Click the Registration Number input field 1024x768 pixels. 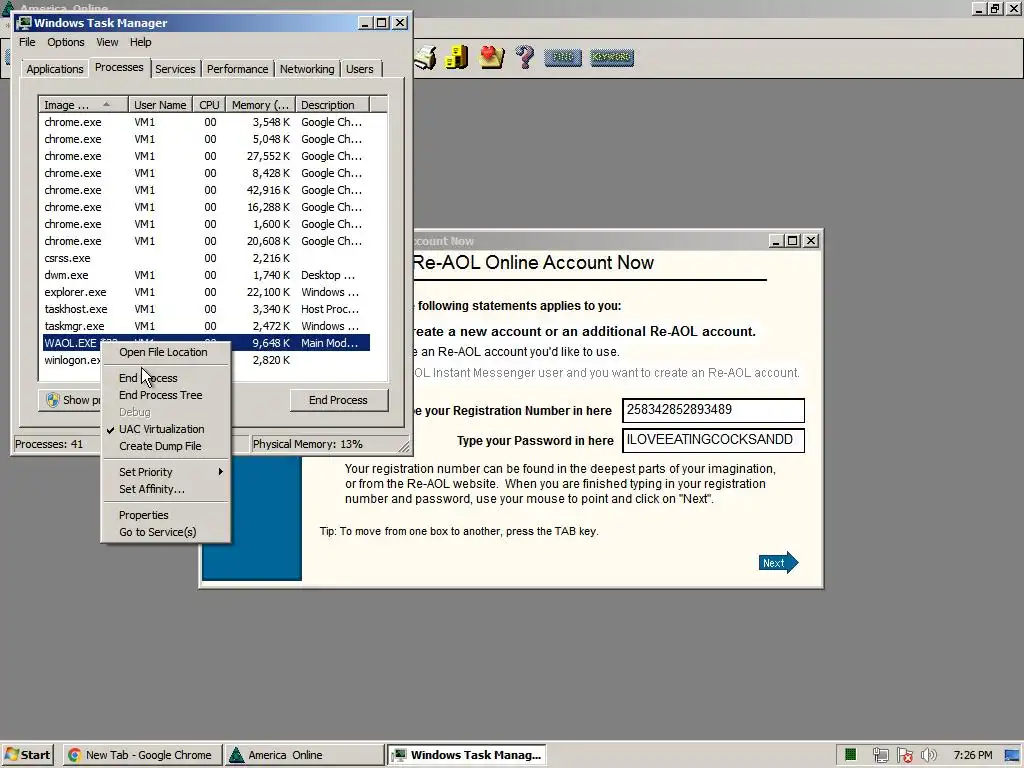click(x=713, y=410)
